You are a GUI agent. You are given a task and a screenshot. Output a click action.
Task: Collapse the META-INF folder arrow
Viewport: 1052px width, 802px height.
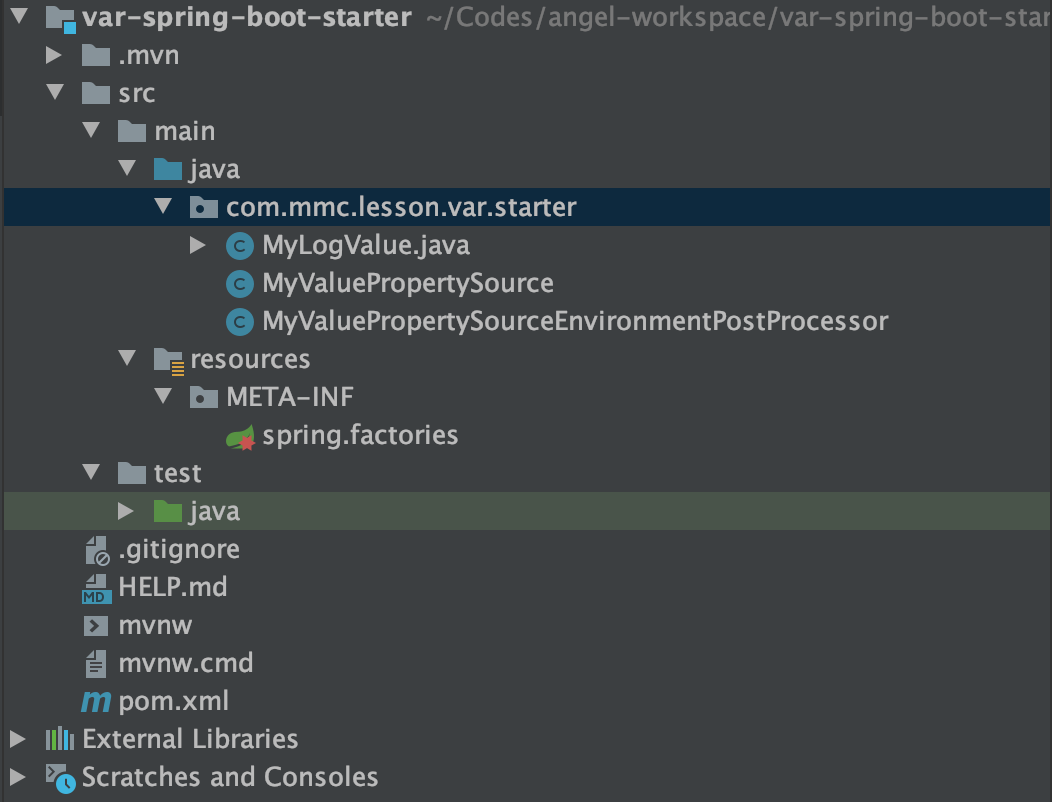(163, 396)
